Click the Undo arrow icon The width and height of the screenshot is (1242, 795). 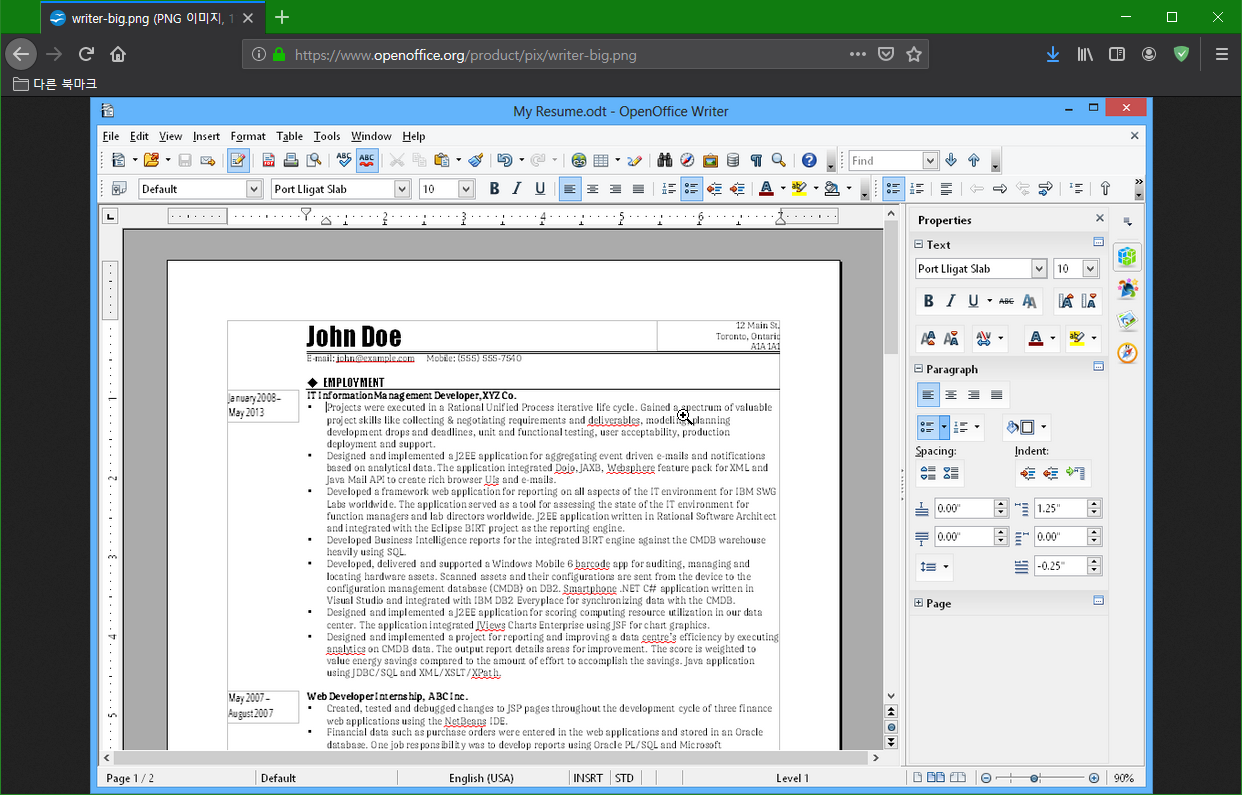click(504, 160)
